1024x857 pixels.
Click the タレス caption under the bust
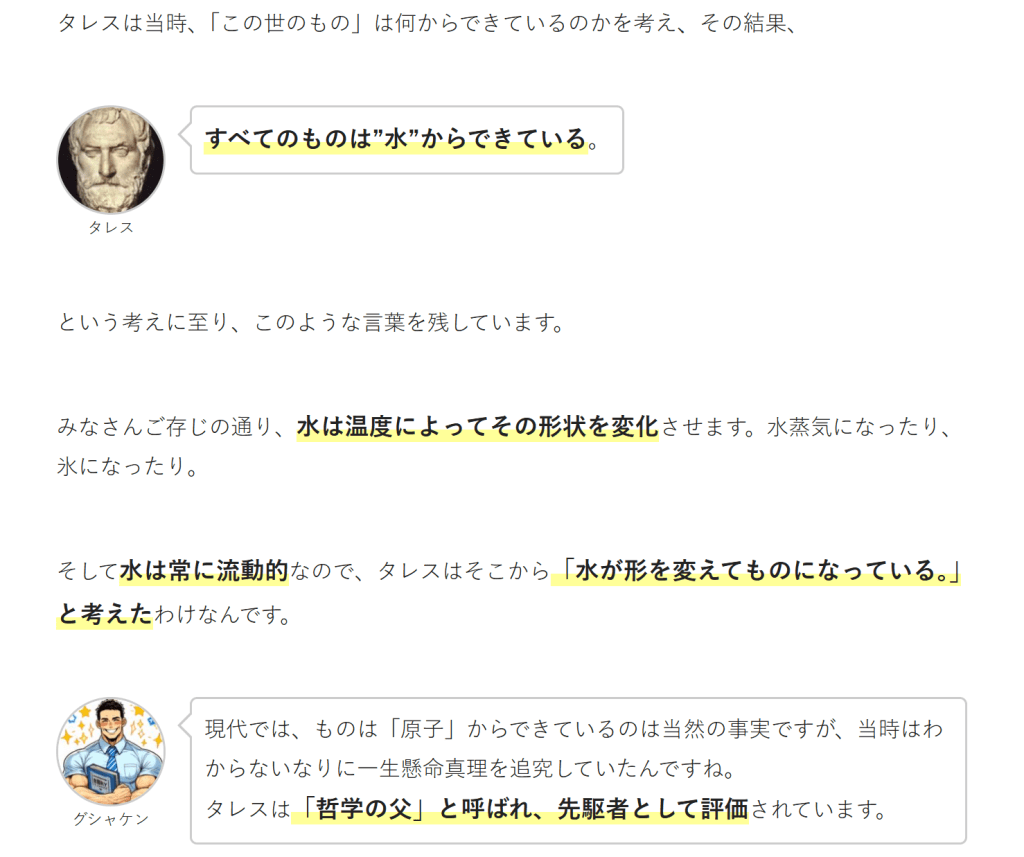111,227
